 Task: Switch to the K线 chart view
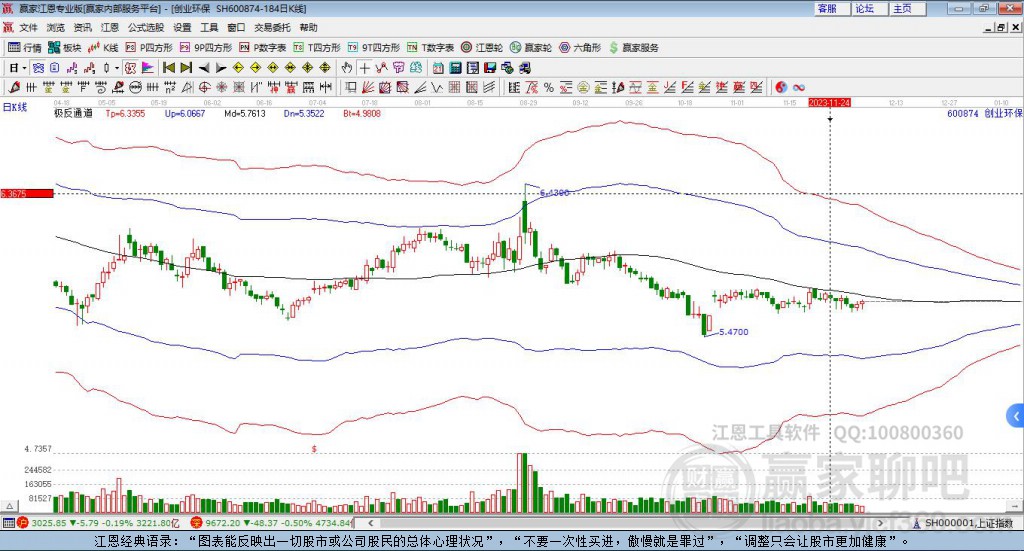[x=104, y=48]
